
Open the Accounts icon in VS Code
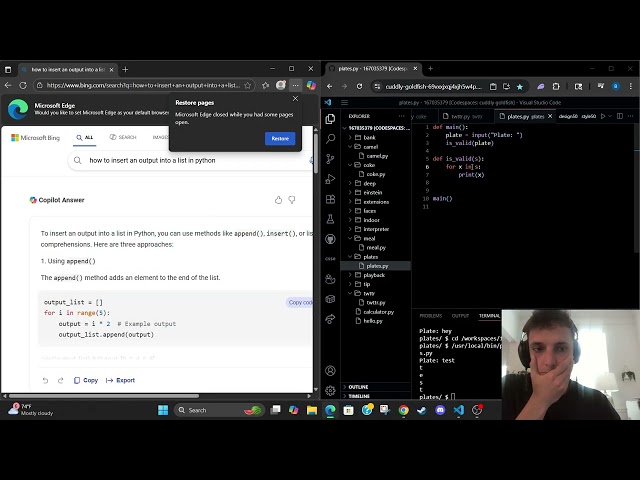click(x=330, y=371)
